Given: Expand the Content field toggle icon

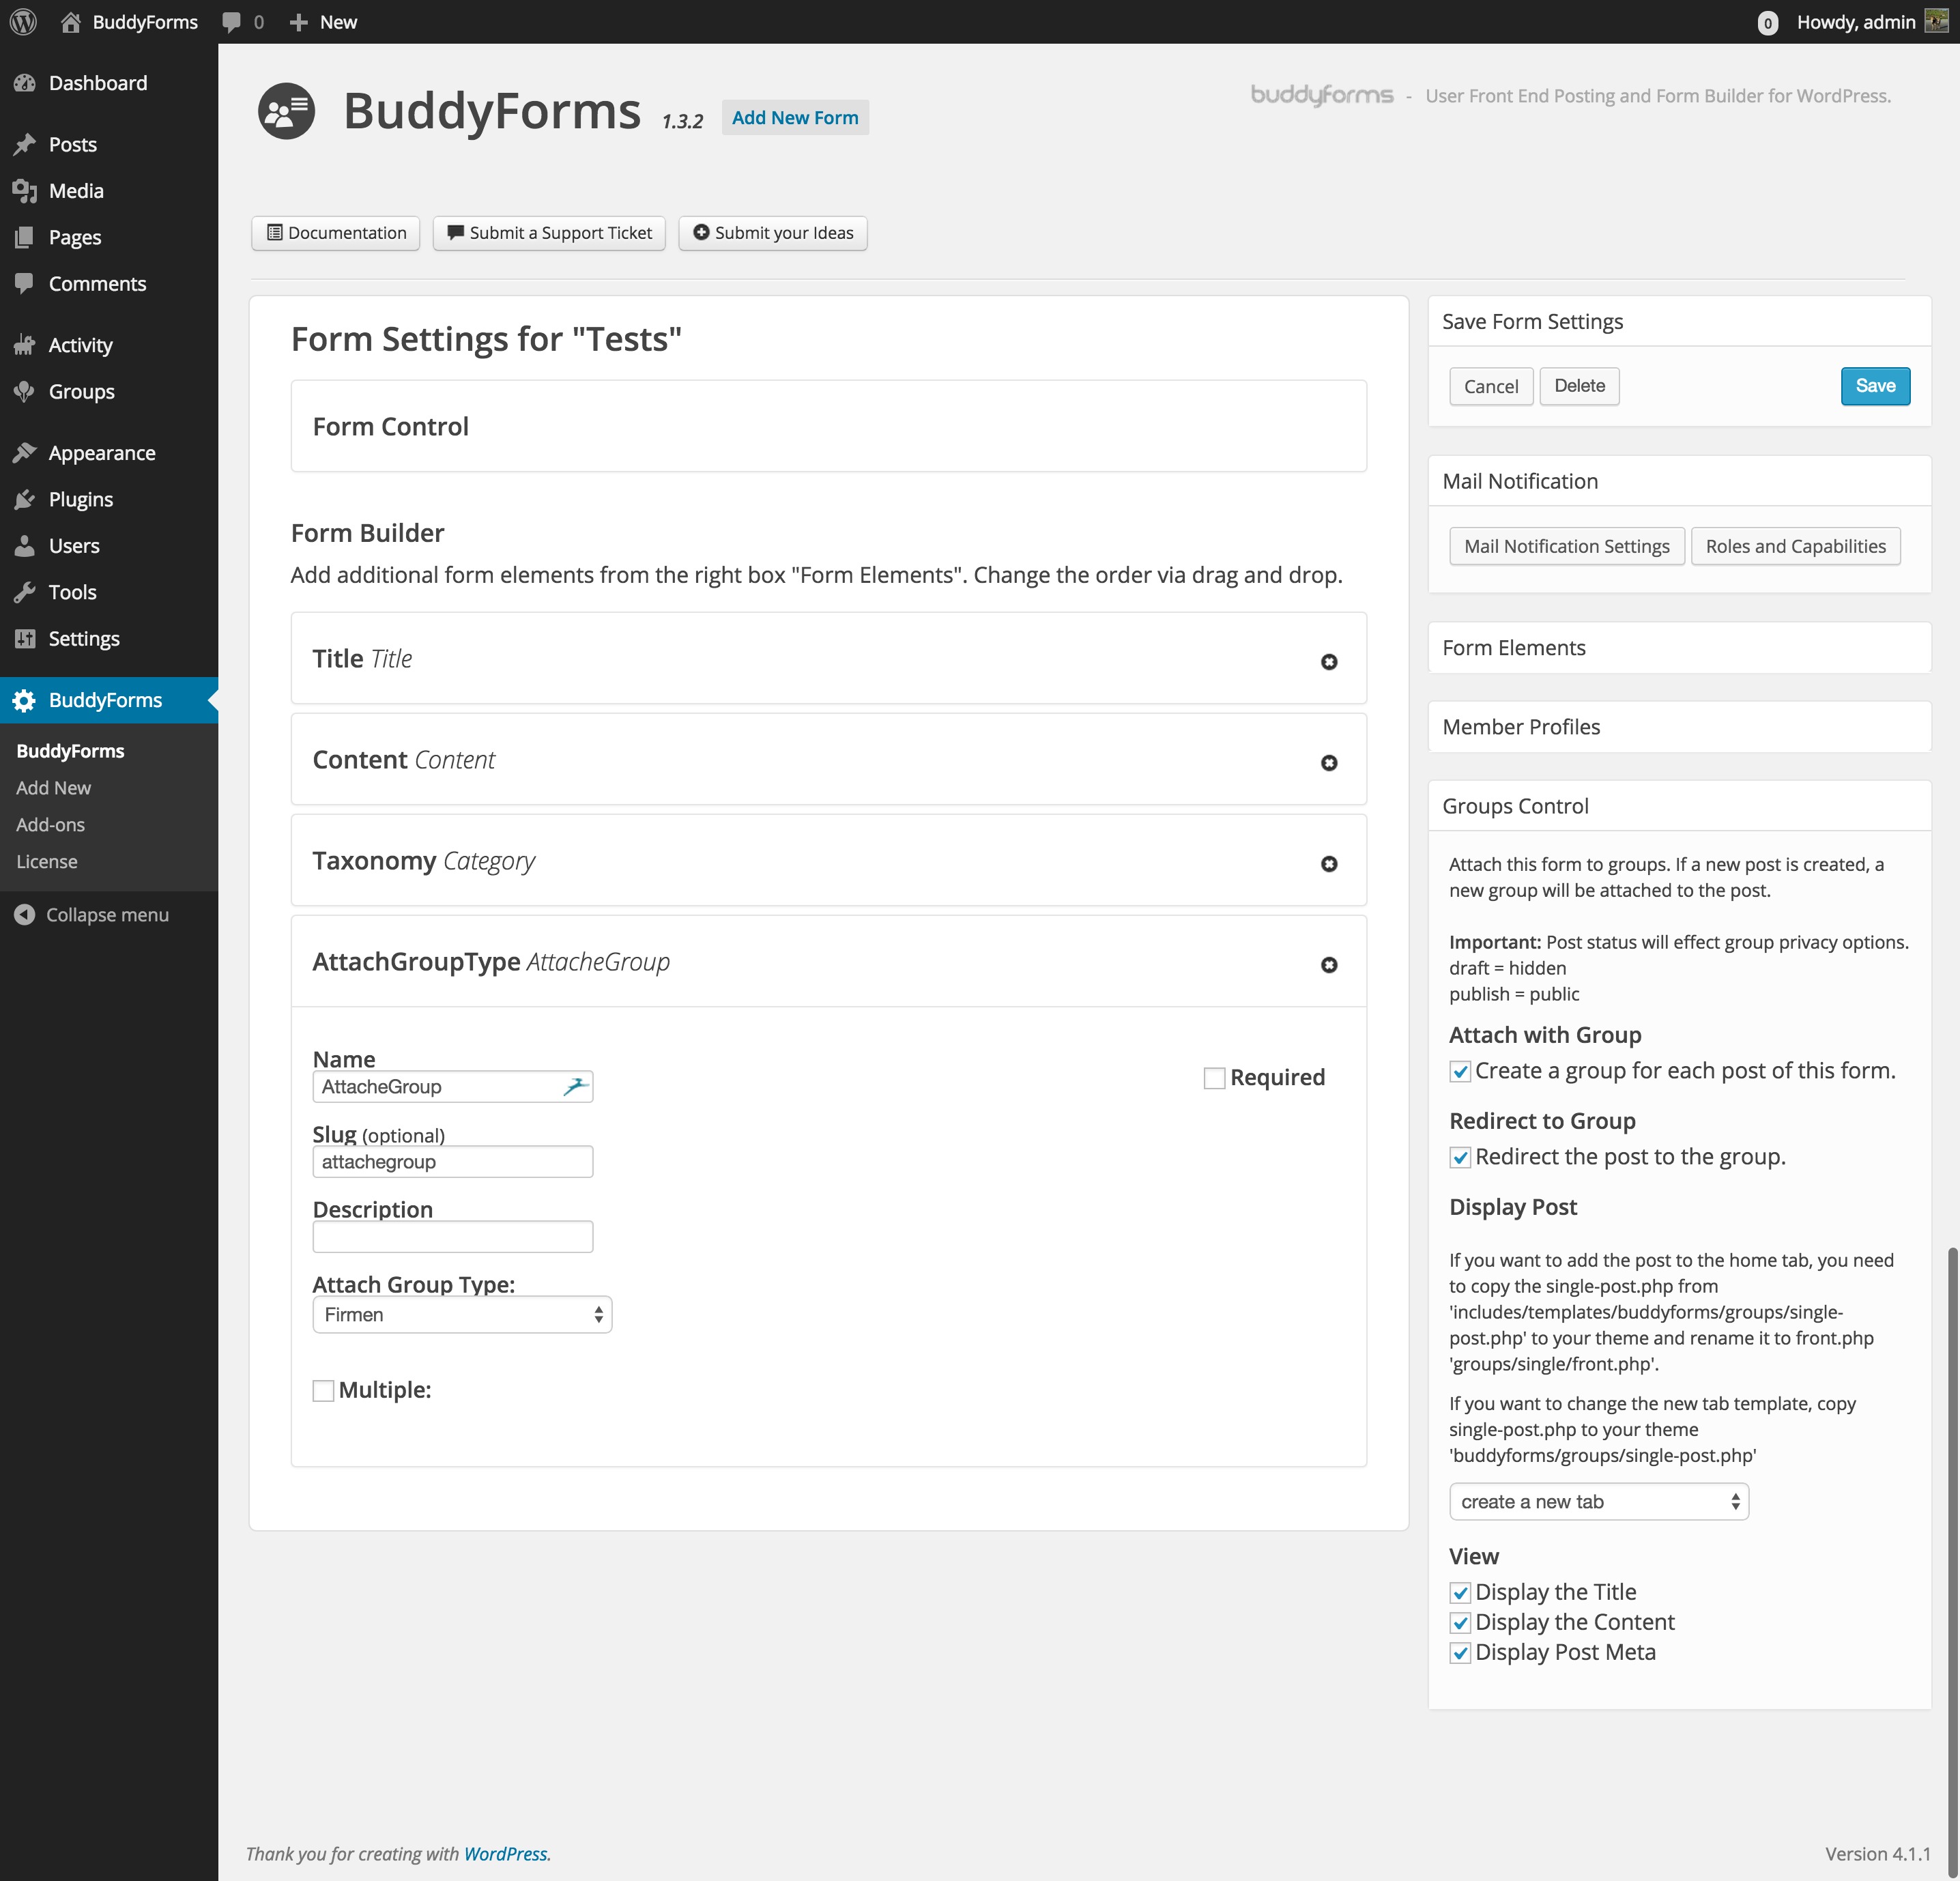Looking at the screenshot, I should tap(1329, 762).
